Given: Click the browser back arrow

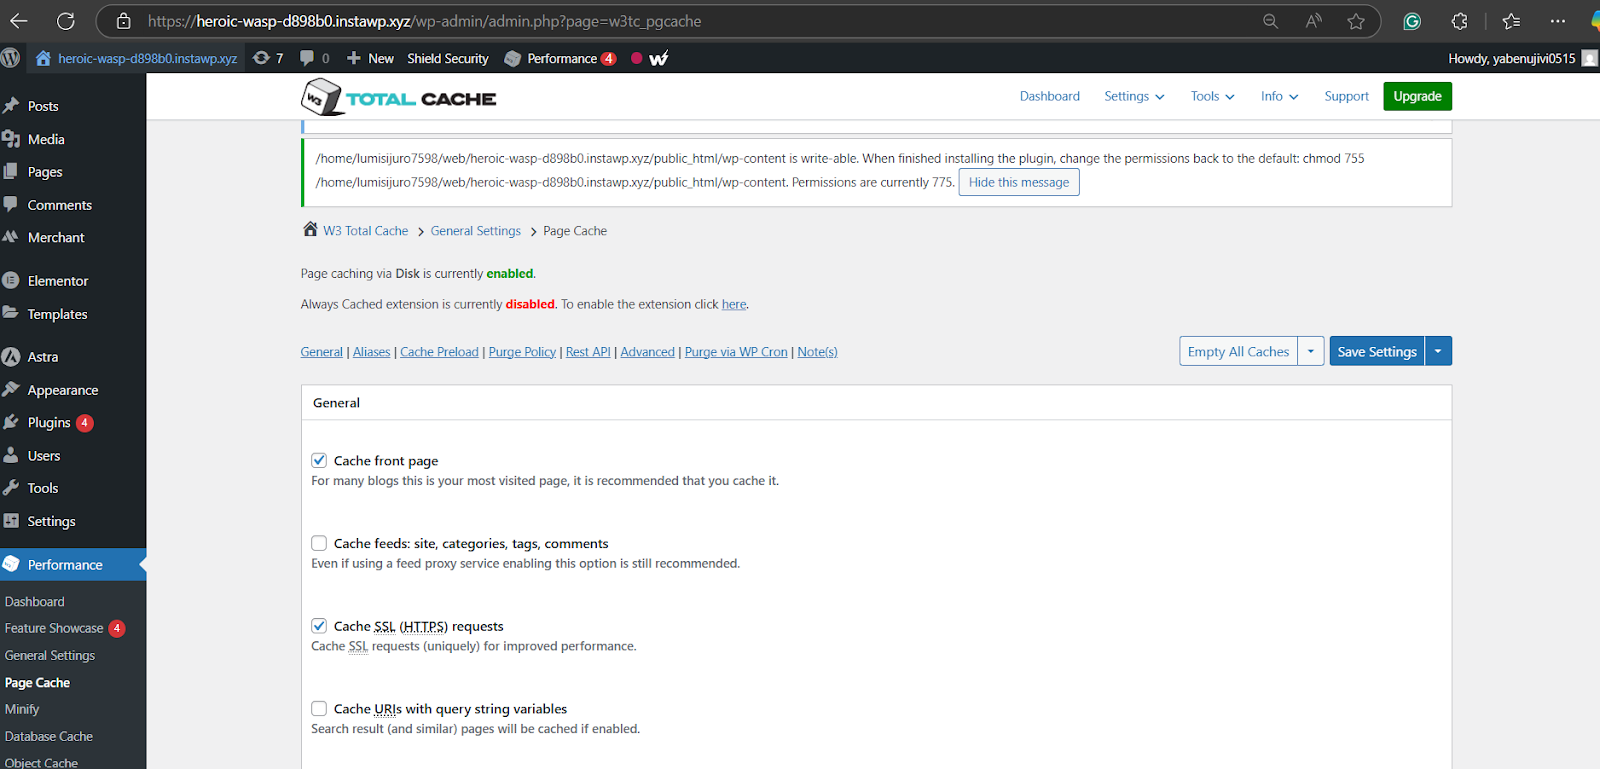Looking at the screenshot, I should 18,21.
